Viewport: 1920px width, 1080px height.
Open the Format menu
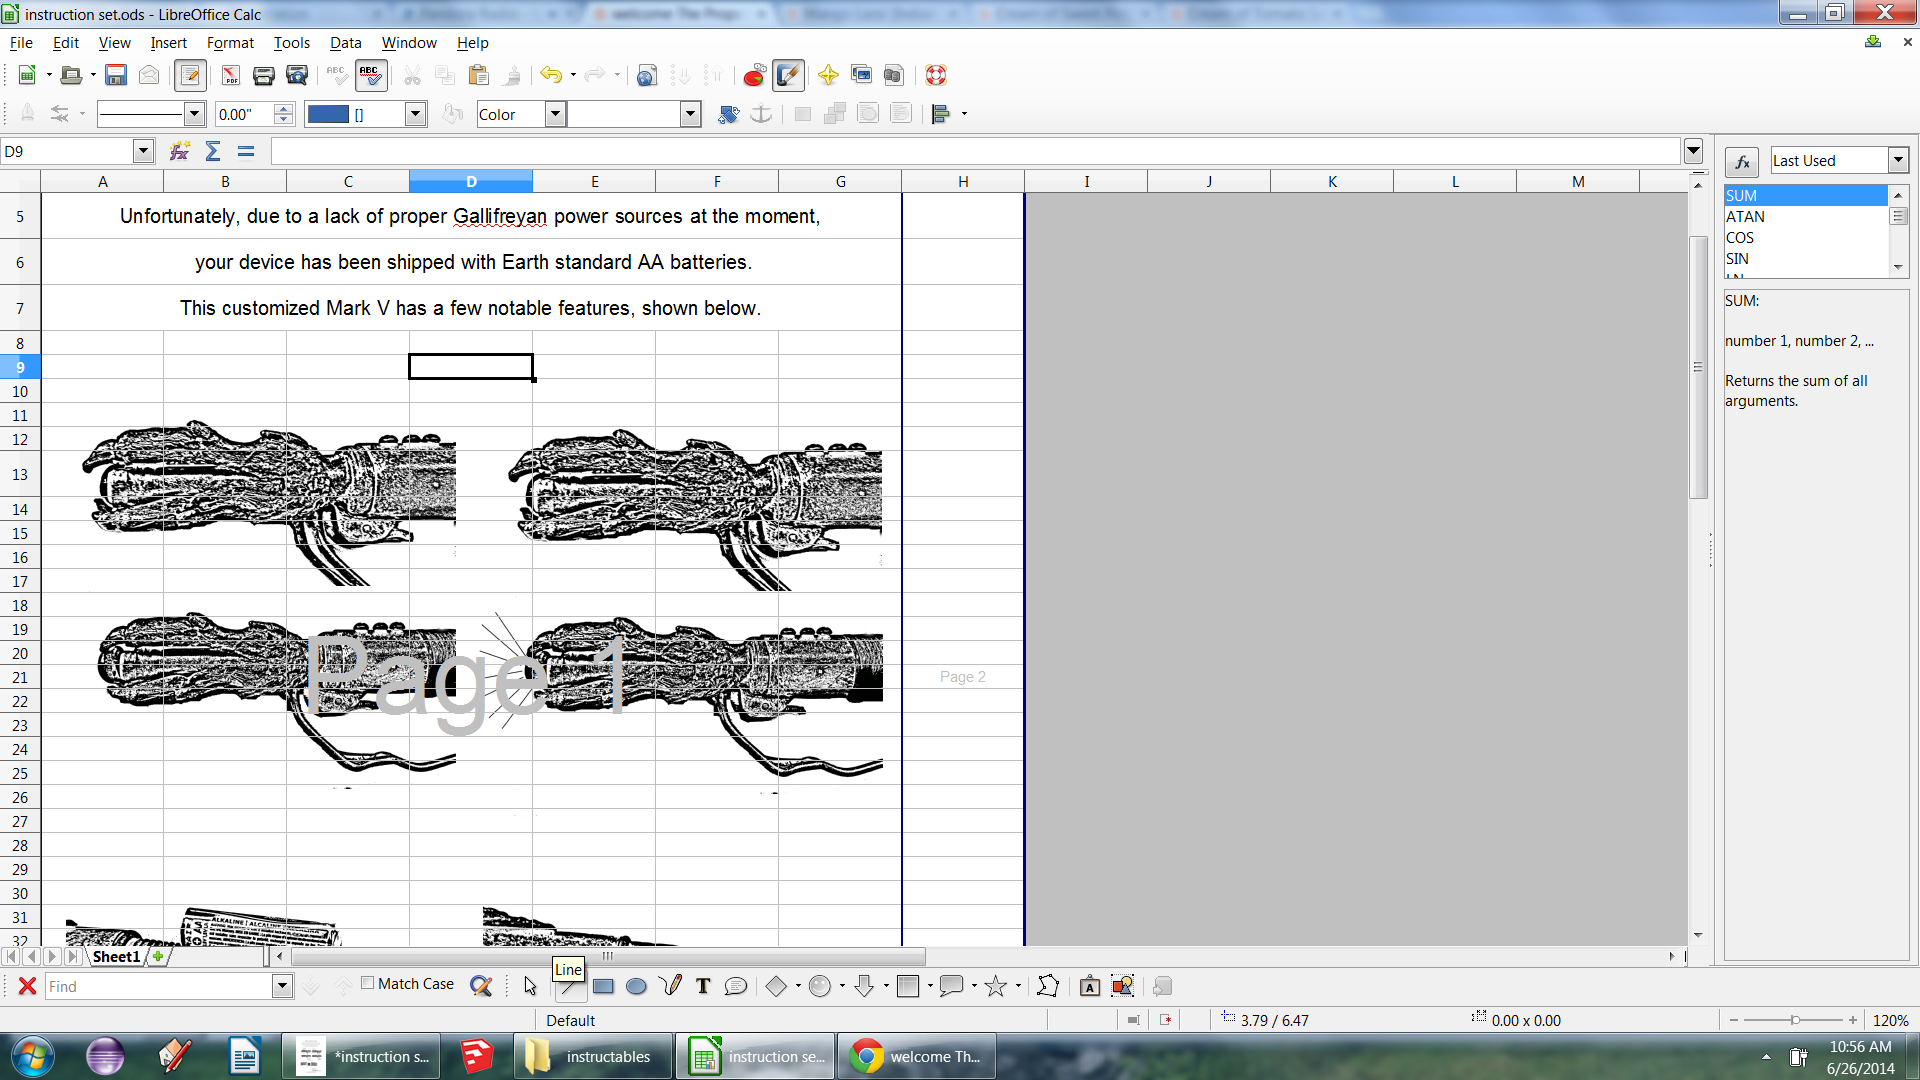[x=230, y=43]
